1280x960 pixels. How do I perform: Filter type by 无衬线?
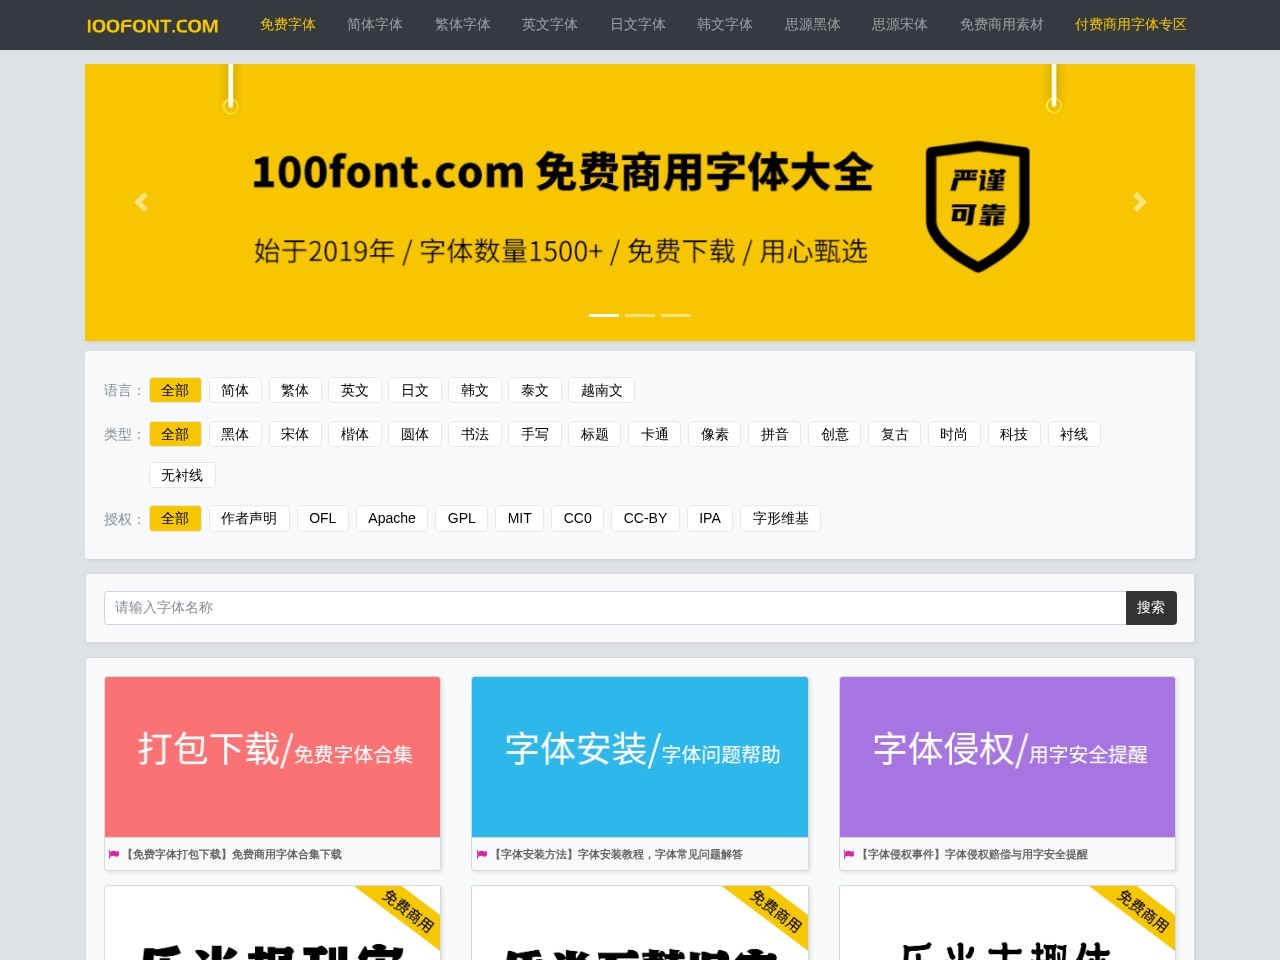click(x=182, y=475)
